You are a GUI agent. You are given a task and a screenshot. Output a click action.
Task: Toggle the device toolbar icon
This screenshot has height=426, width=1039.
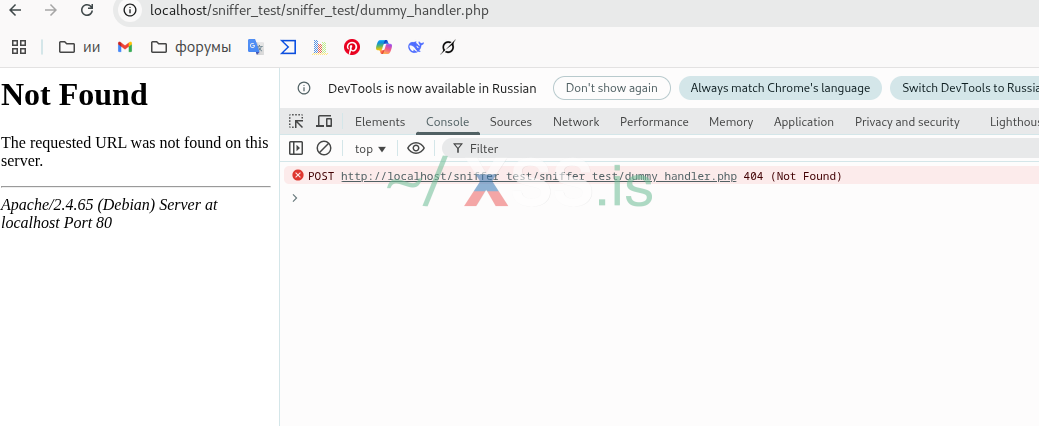coord(324,122)
